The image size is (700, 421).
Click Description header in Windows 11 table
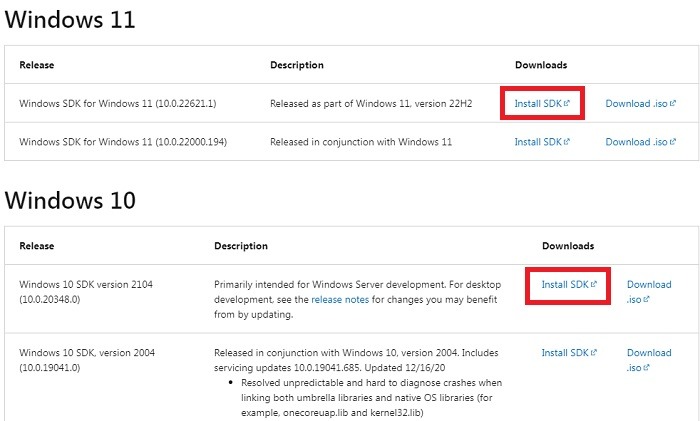[x=297, y=65]
